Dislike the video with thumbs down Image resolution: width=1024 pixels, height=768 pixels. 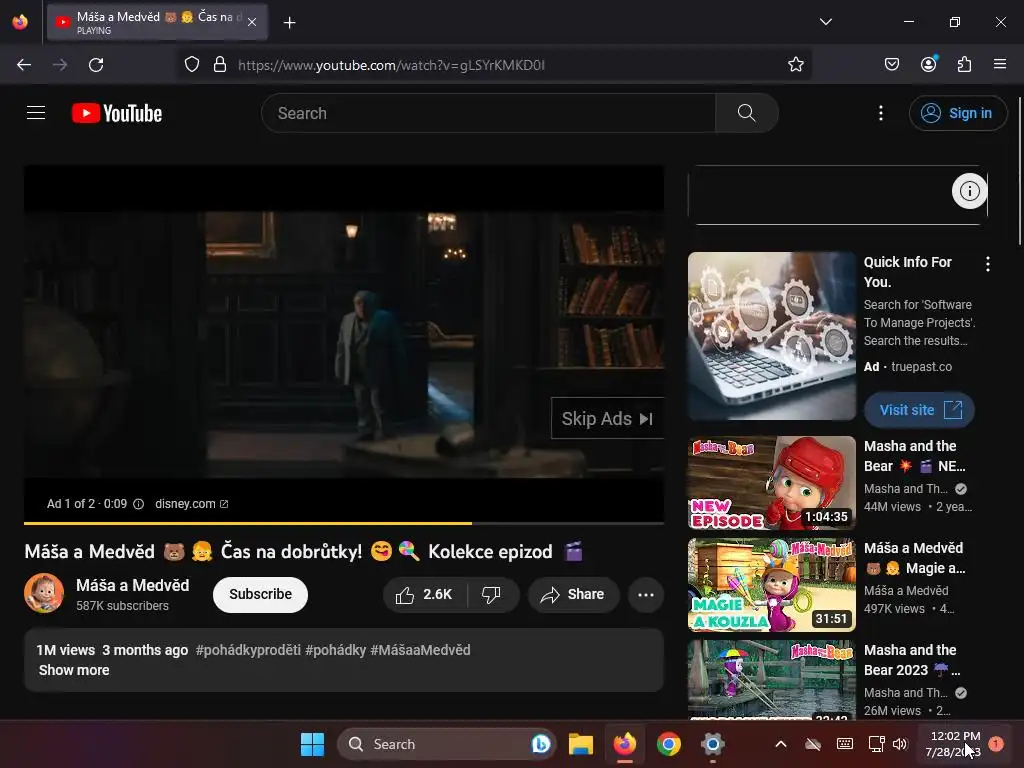pyautogui.click(x=491, y=594)
